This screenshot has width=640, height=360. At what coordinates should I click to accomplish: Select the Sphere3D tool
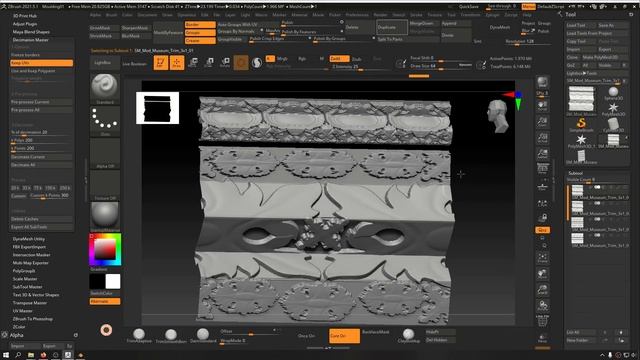click(x=613, y=93)
